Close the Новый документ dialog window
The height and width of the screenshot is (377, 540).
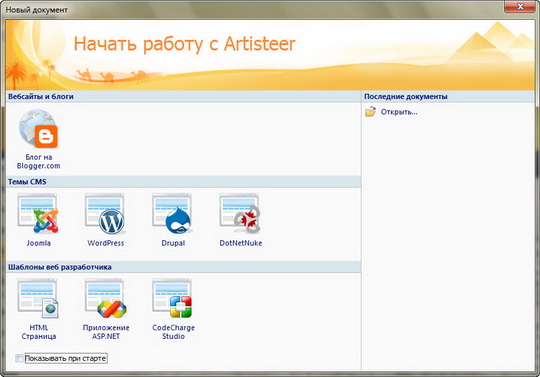click(x=520, y=7)
